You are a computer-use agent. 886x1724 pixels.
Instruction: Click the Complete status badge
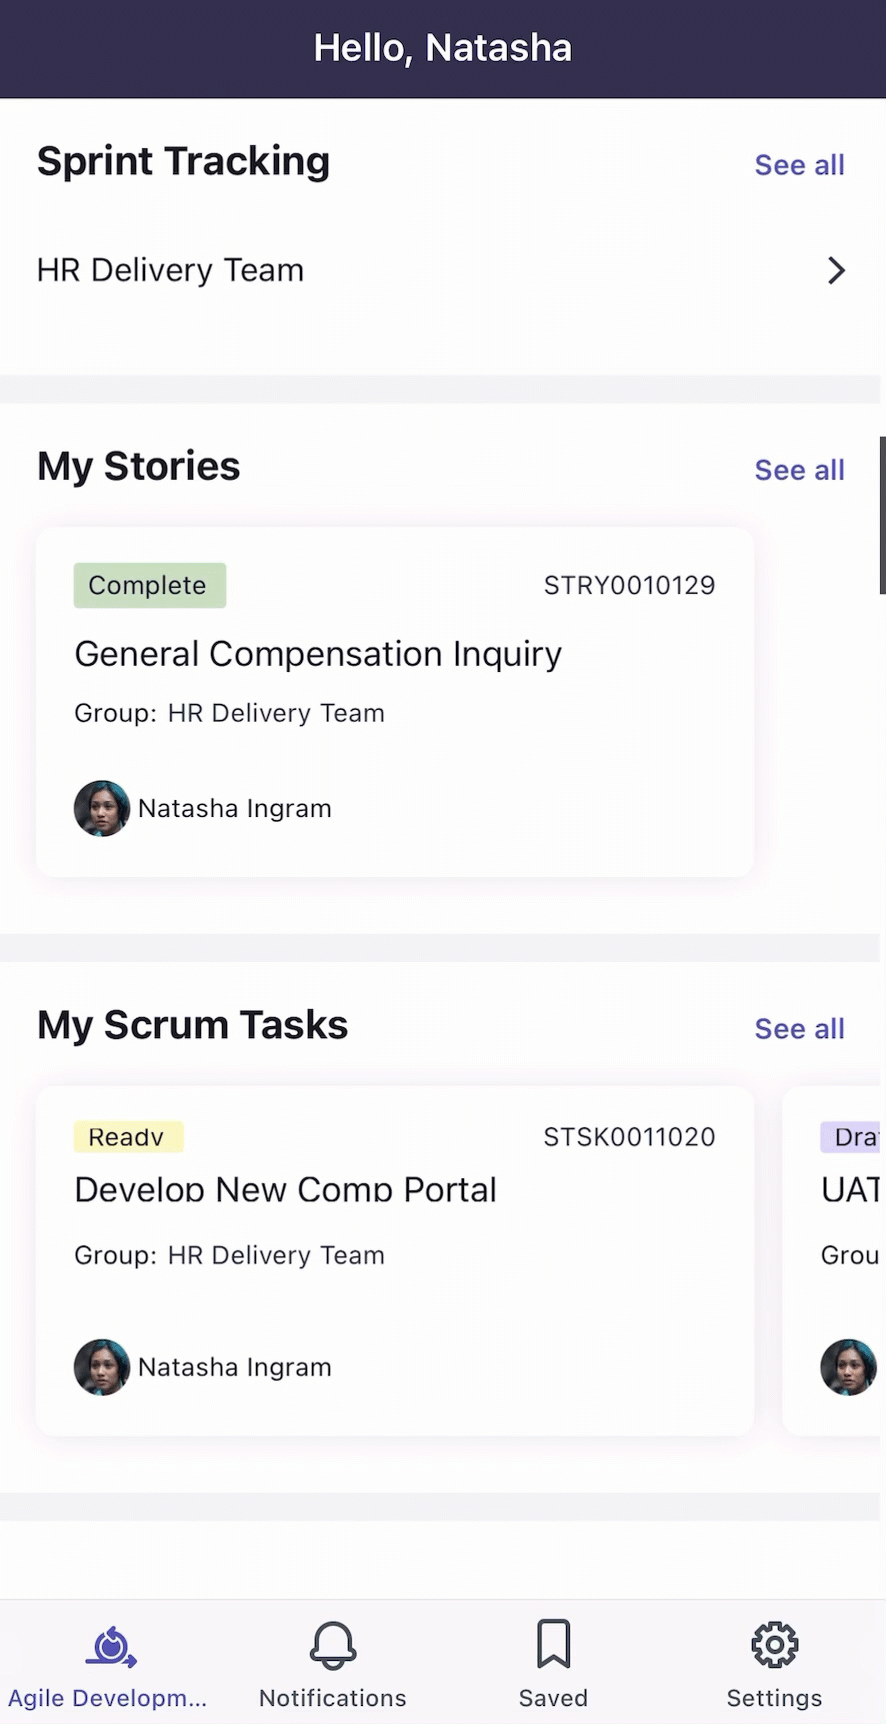coord(150,585)
